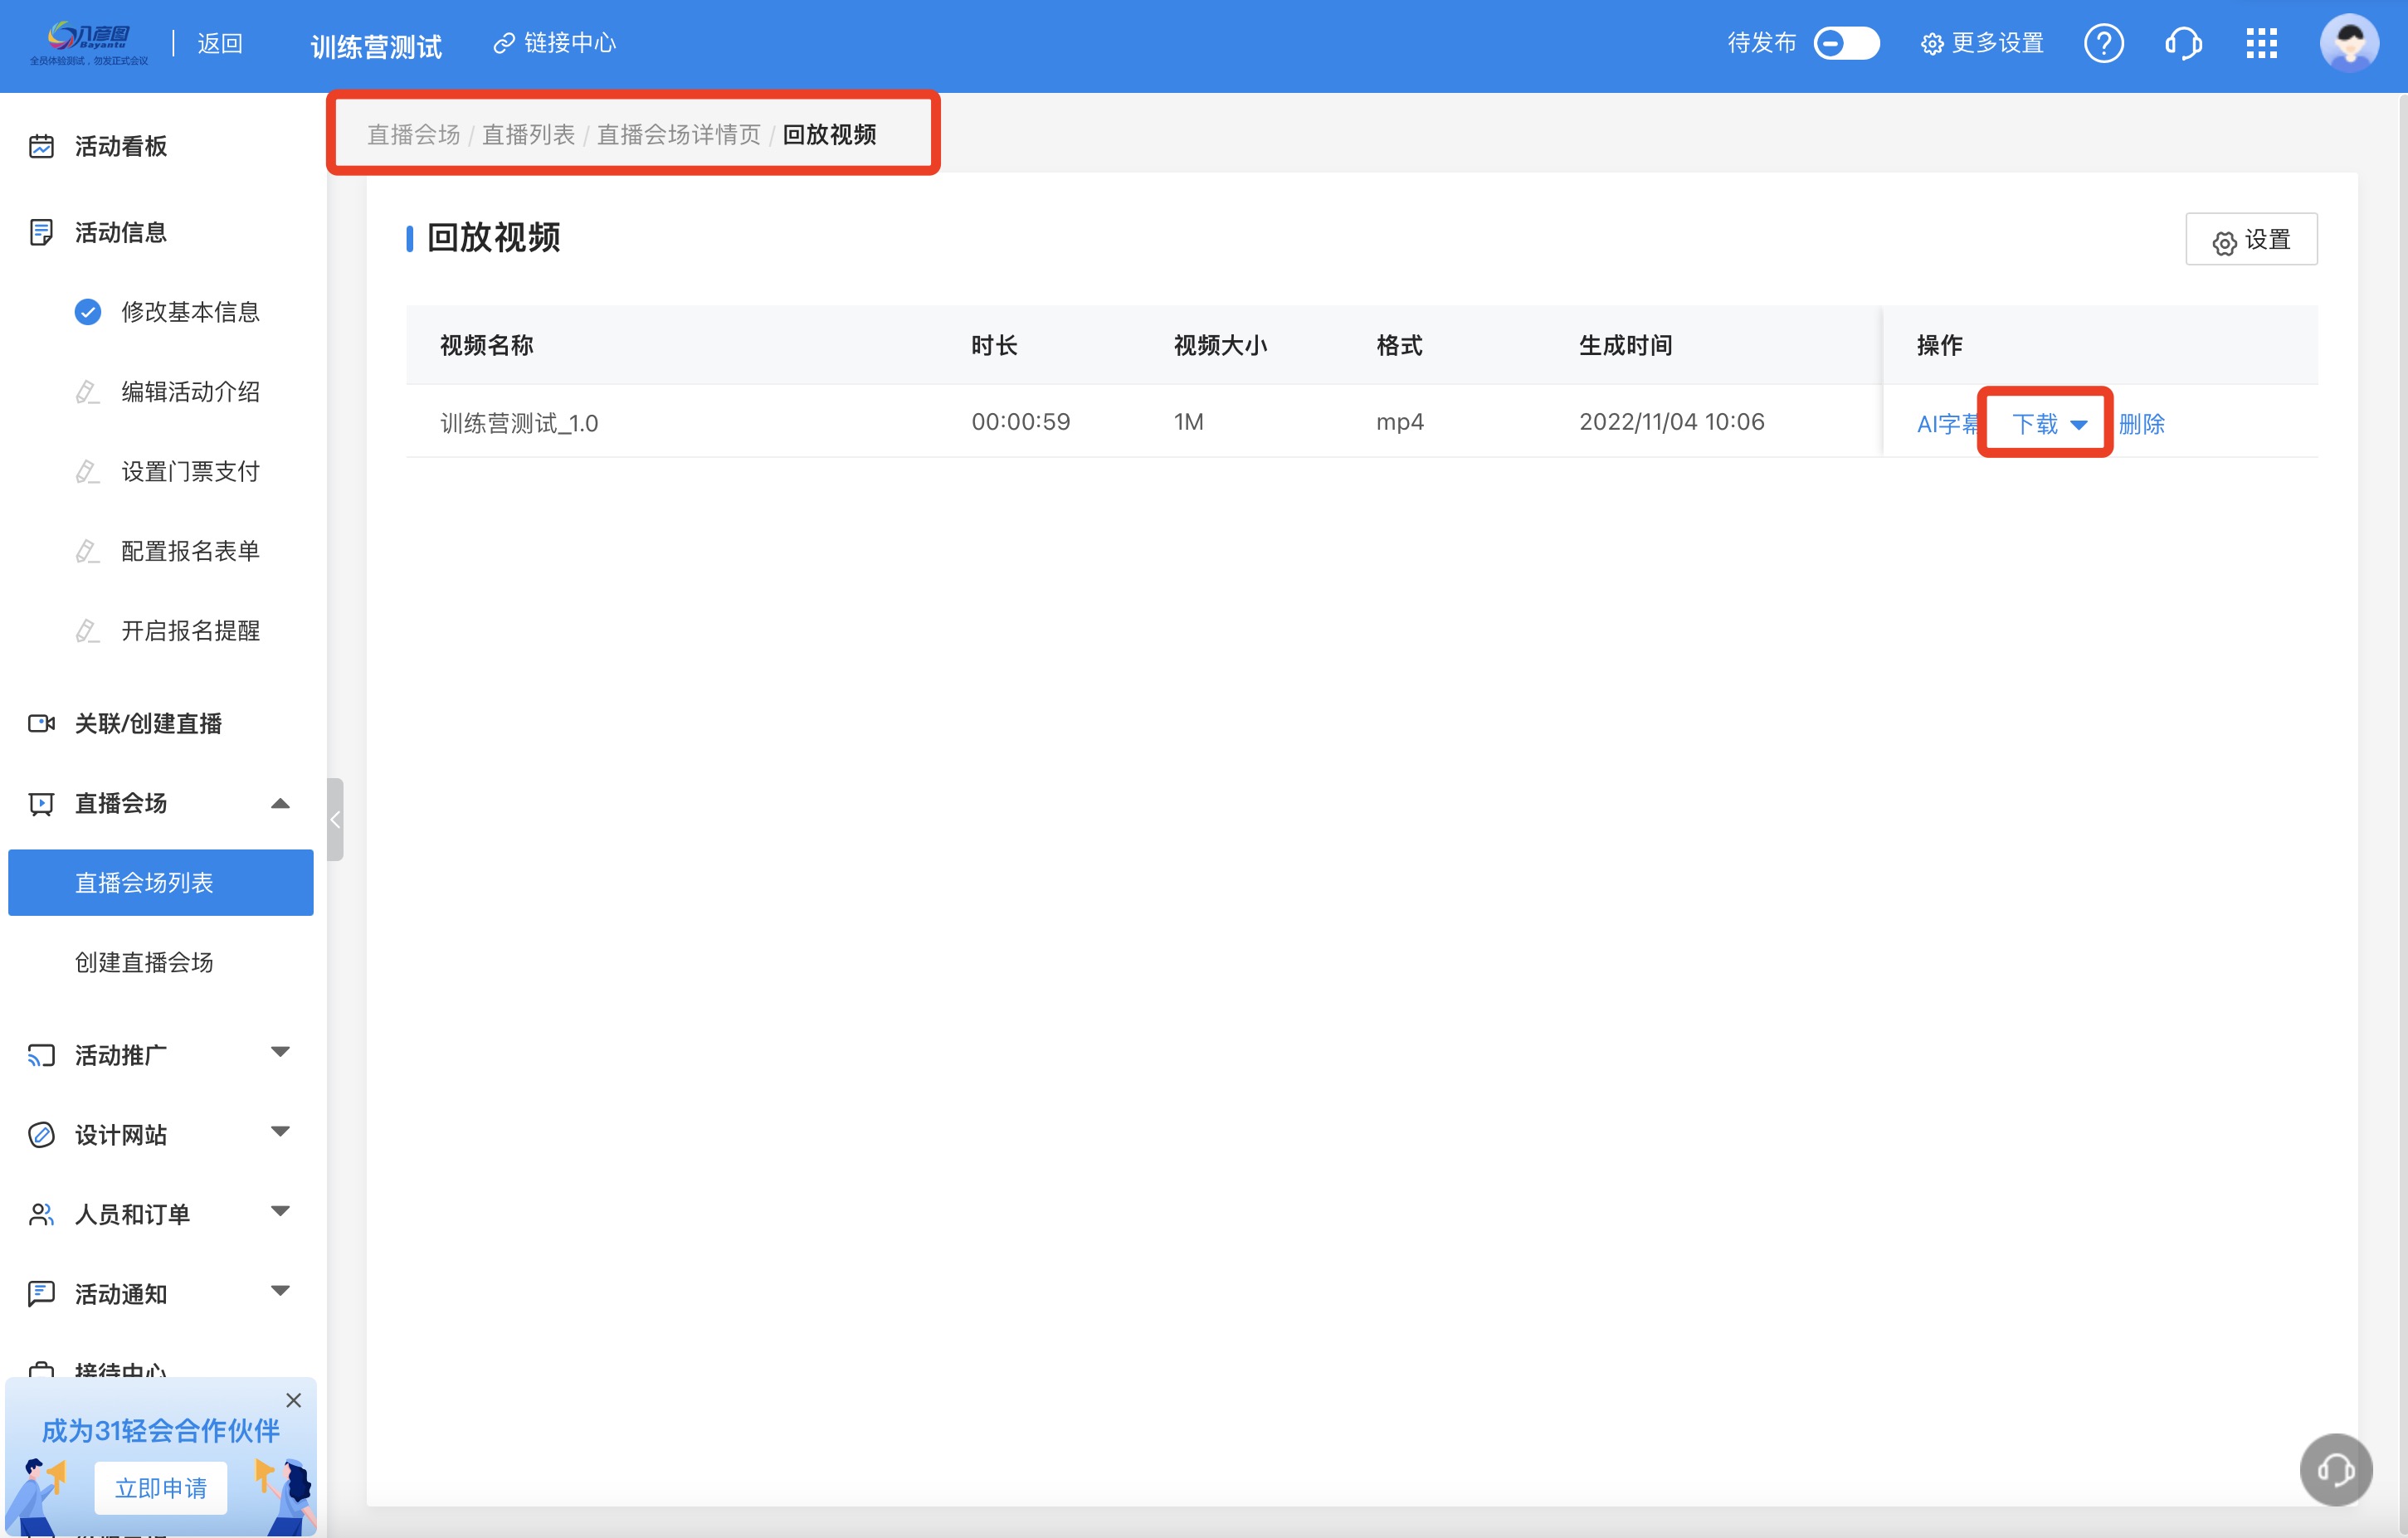The width and height of the screenshot is (2408, 1538).
Task: Click the 关联/创建直播 camera icon
Action: pyautogui.click(x=41, y=723)
